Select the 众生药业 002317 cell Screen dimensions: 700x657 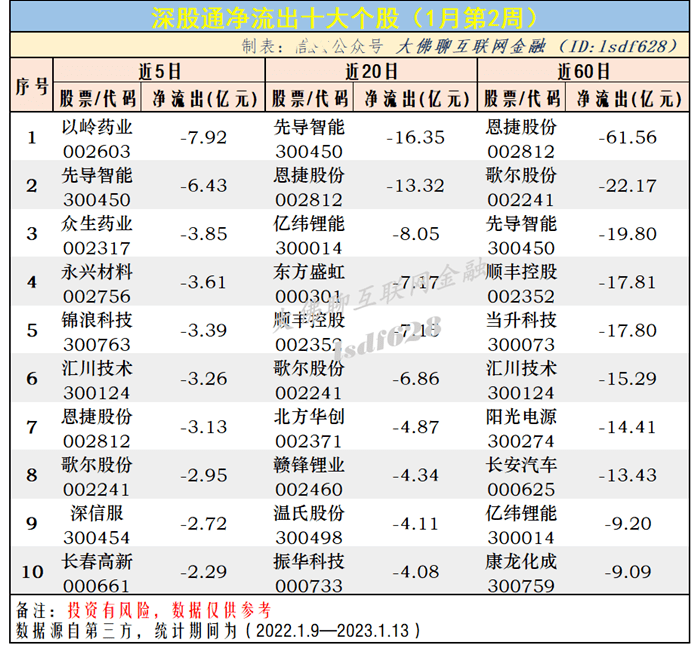96,233
